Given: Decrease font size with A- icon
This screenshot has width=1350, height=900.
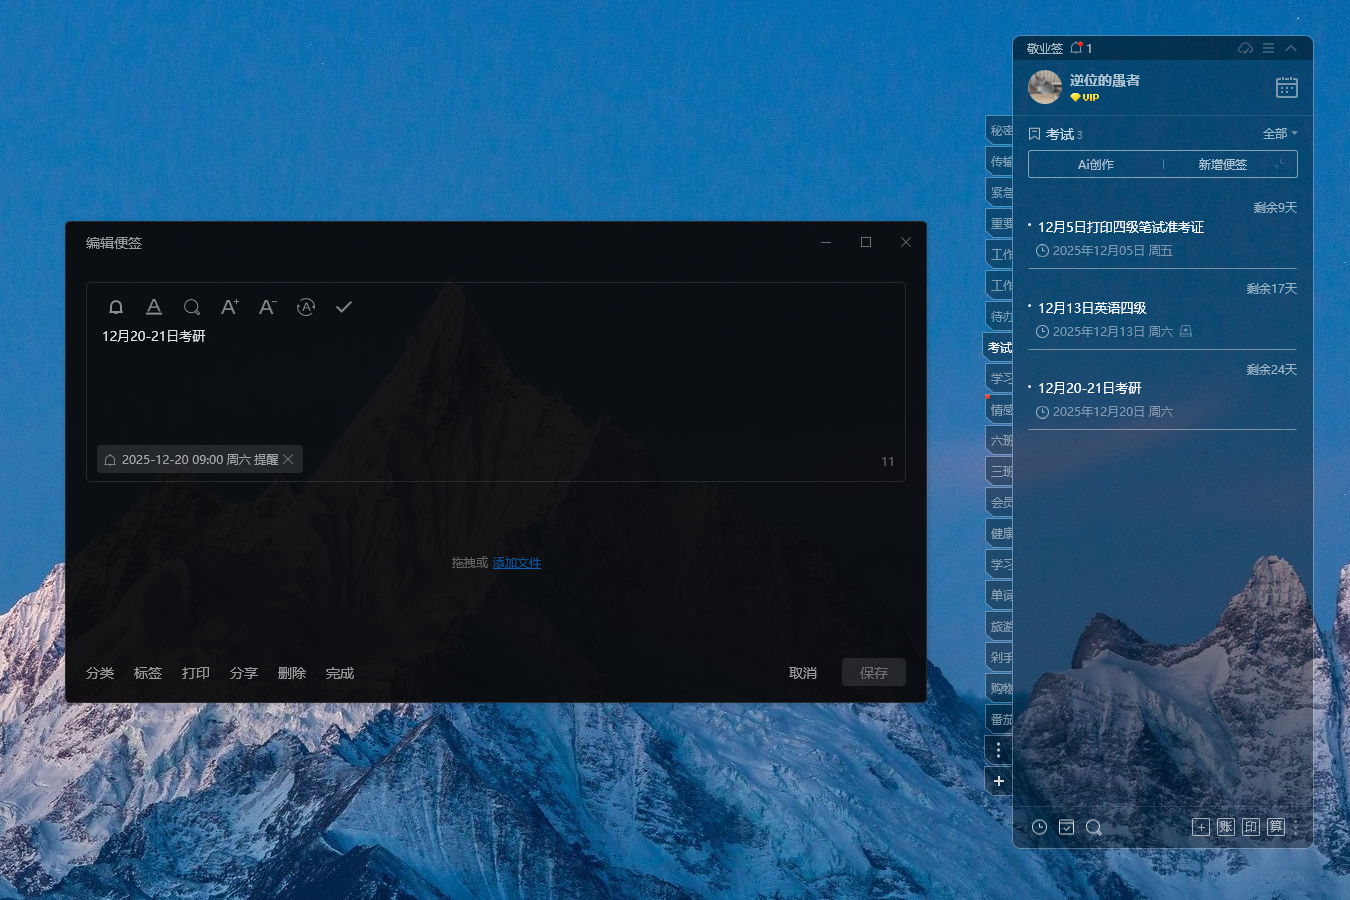Looking at the screenshot, I should [267, 307].
